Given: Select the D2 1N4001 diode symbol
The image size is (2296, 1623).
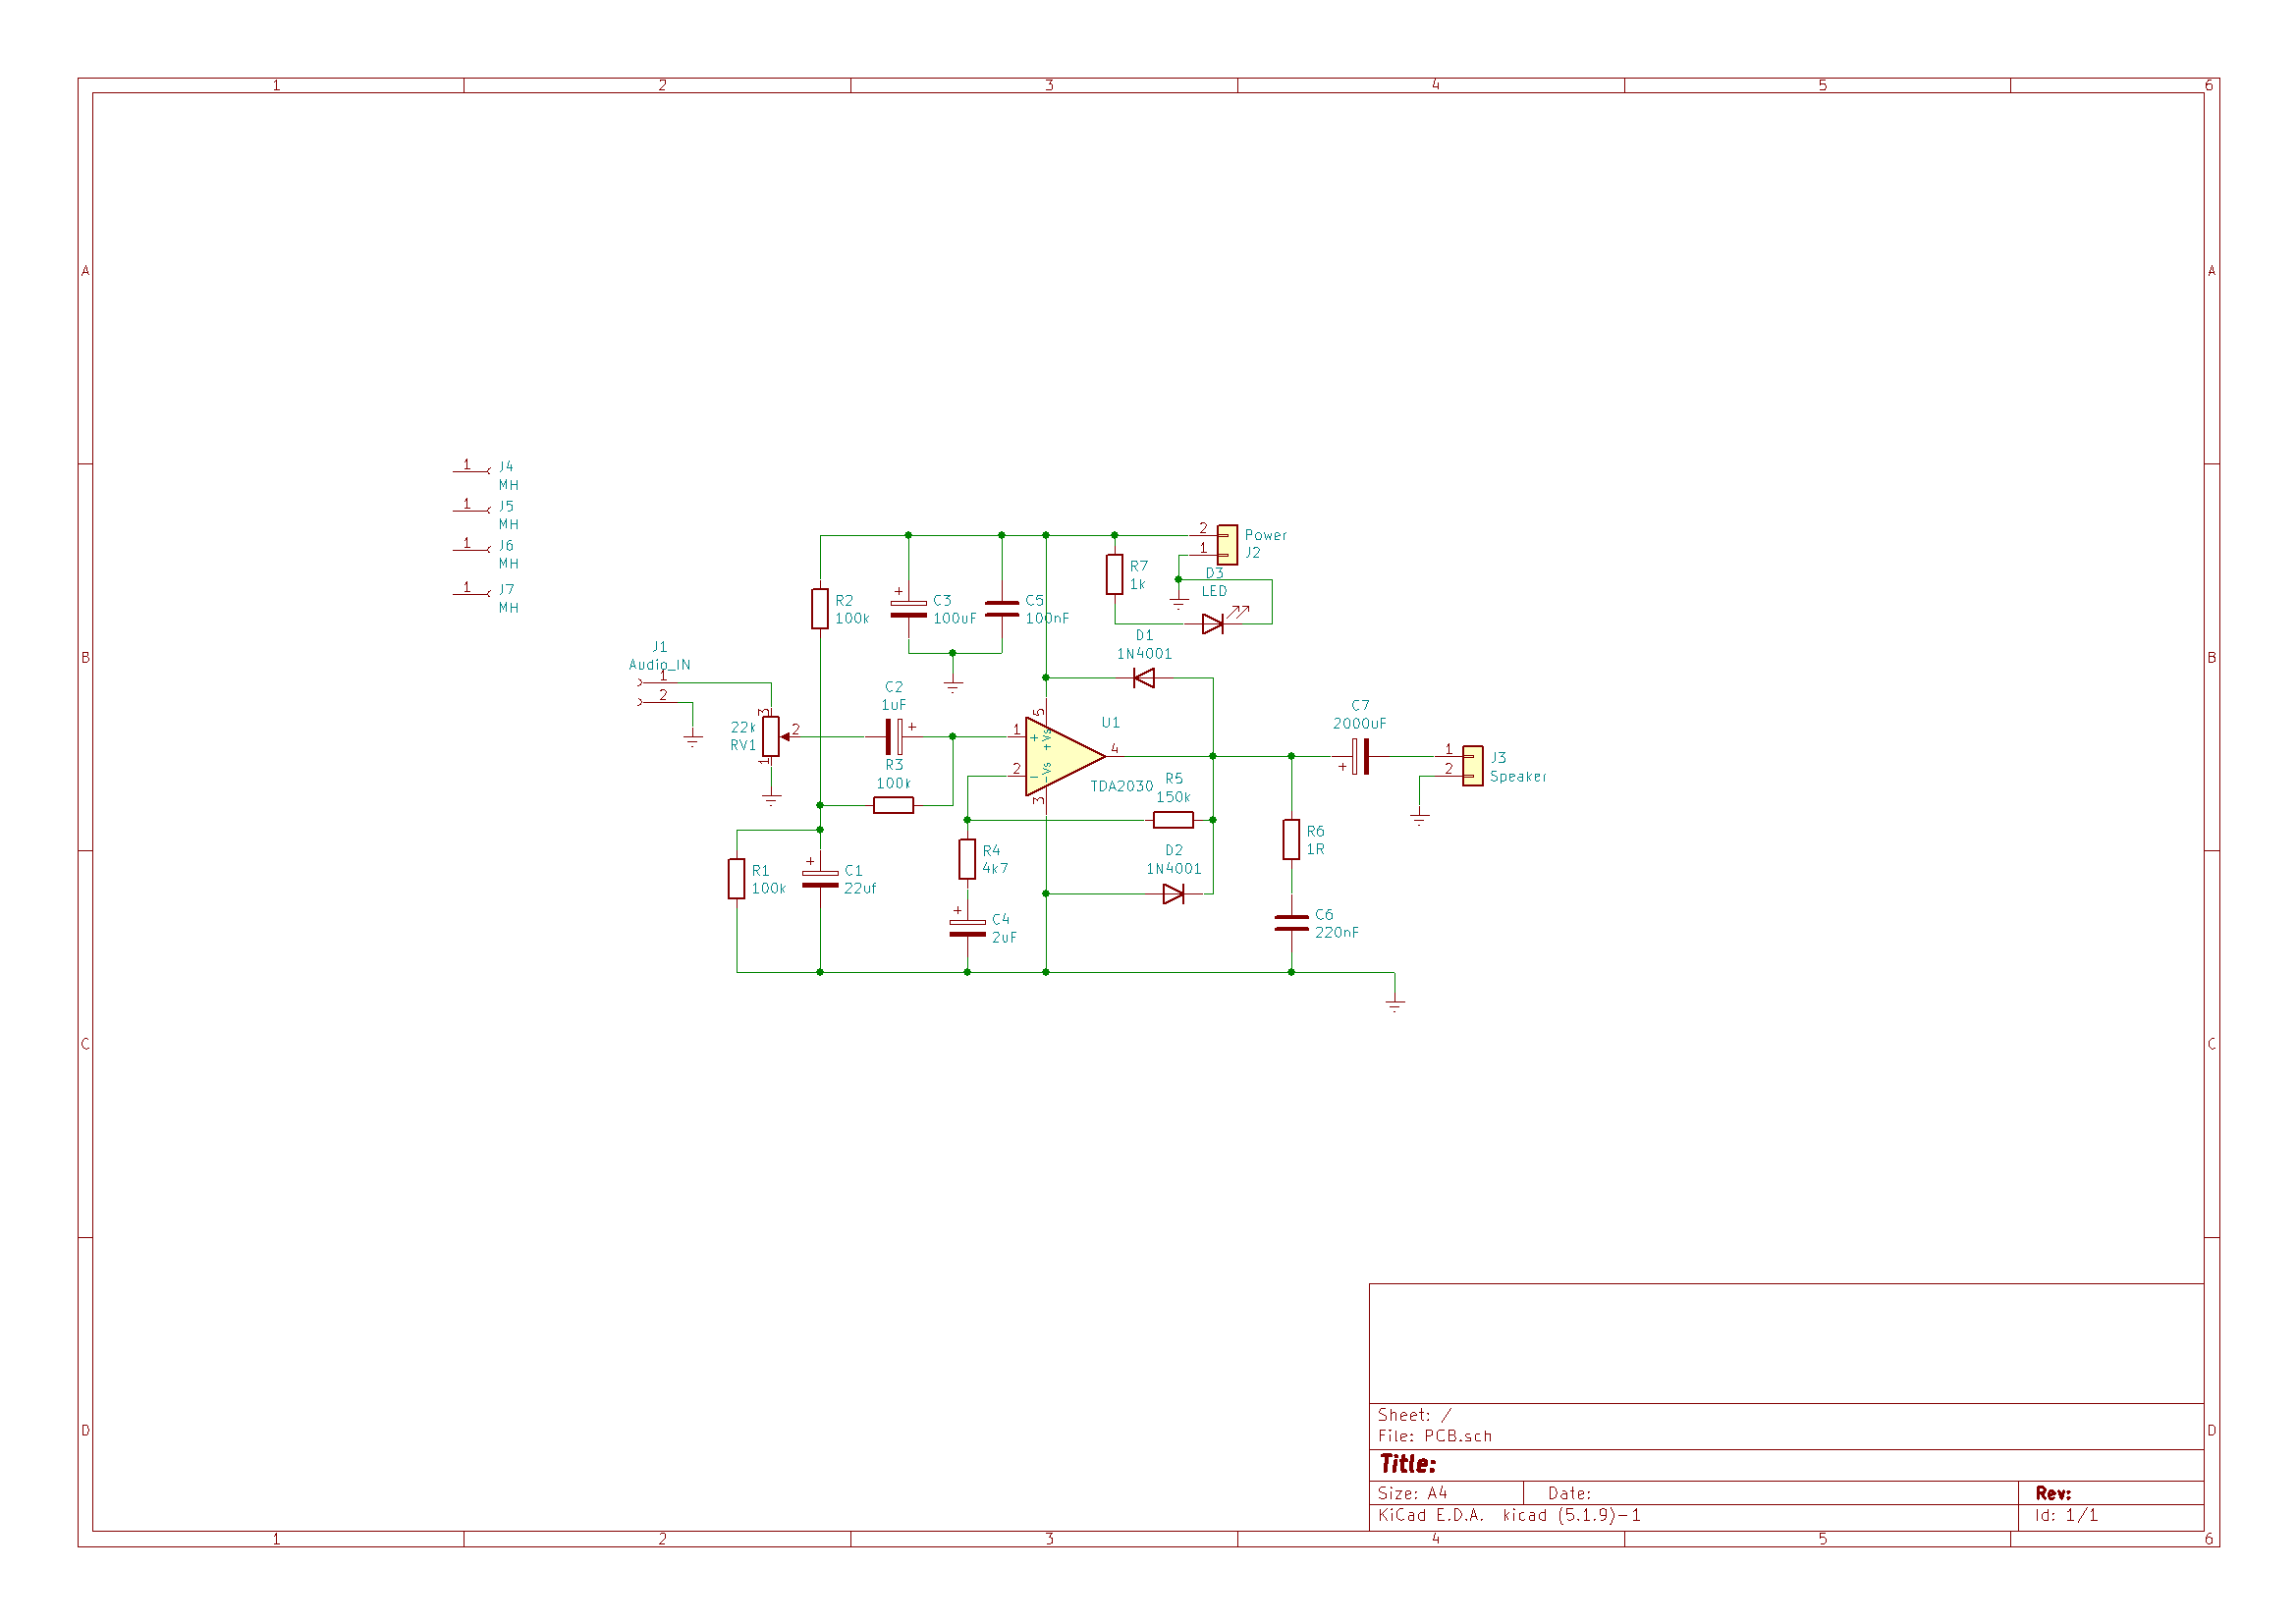Looking at the screenshot, I should pos(1174,894).
